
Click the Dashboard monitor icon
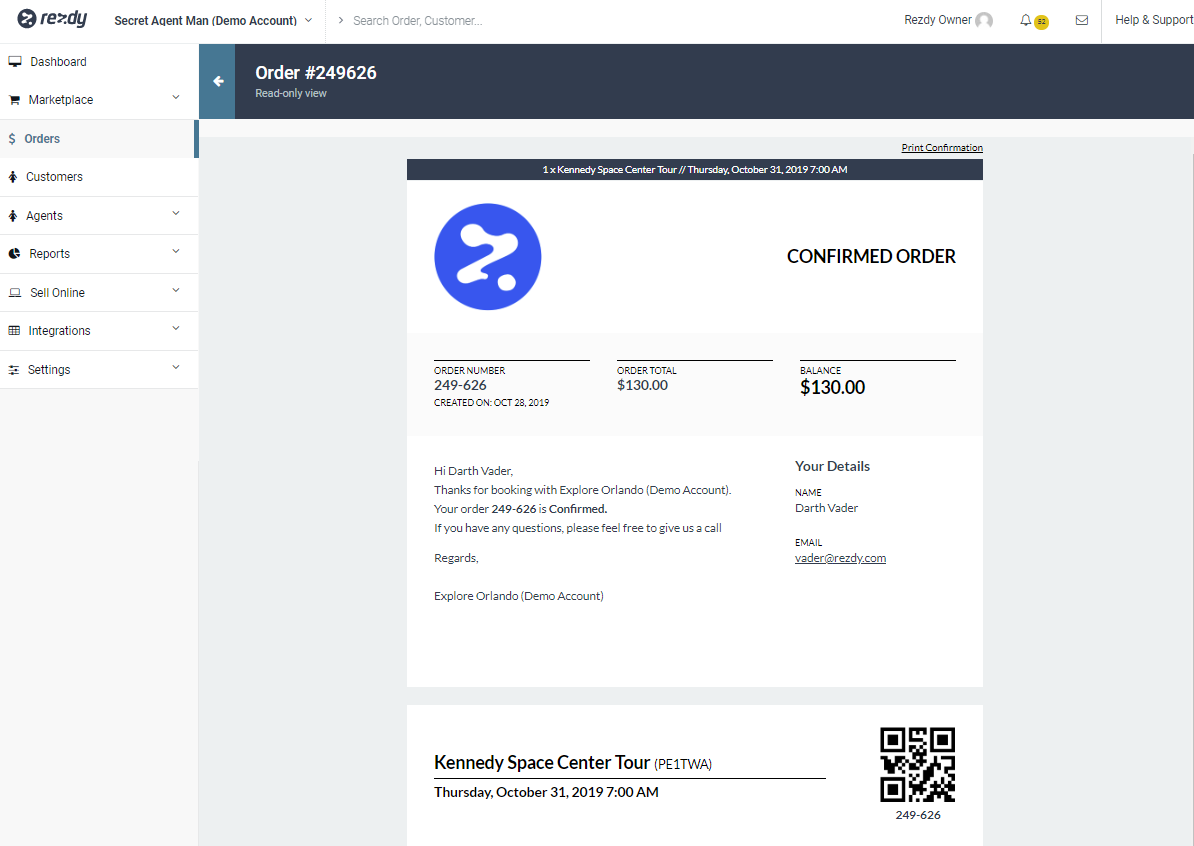coord(14,62)
